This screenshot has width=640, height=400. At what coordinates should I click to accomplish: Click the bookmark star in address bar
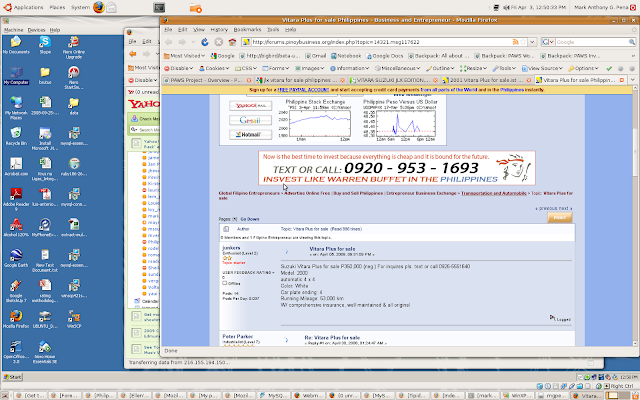tap(523, 42)
